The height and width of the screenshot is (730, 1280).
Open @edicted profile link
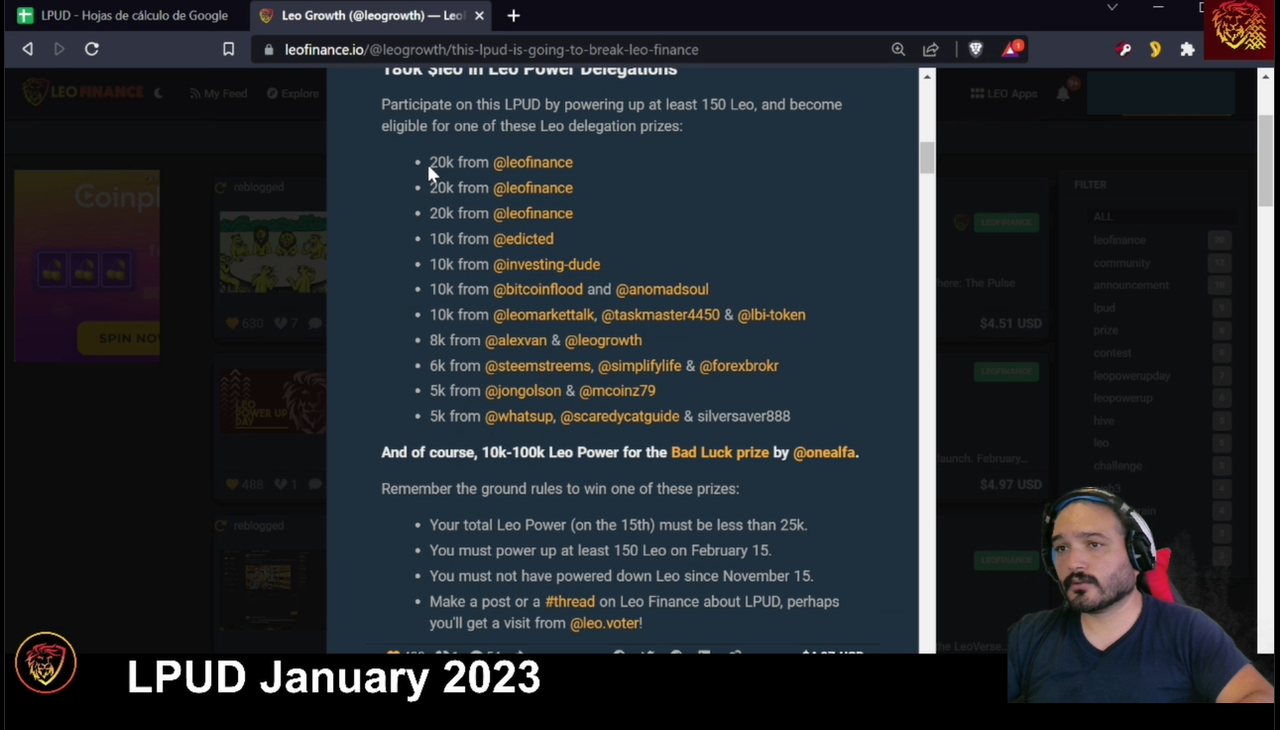[x=523, y=239]
